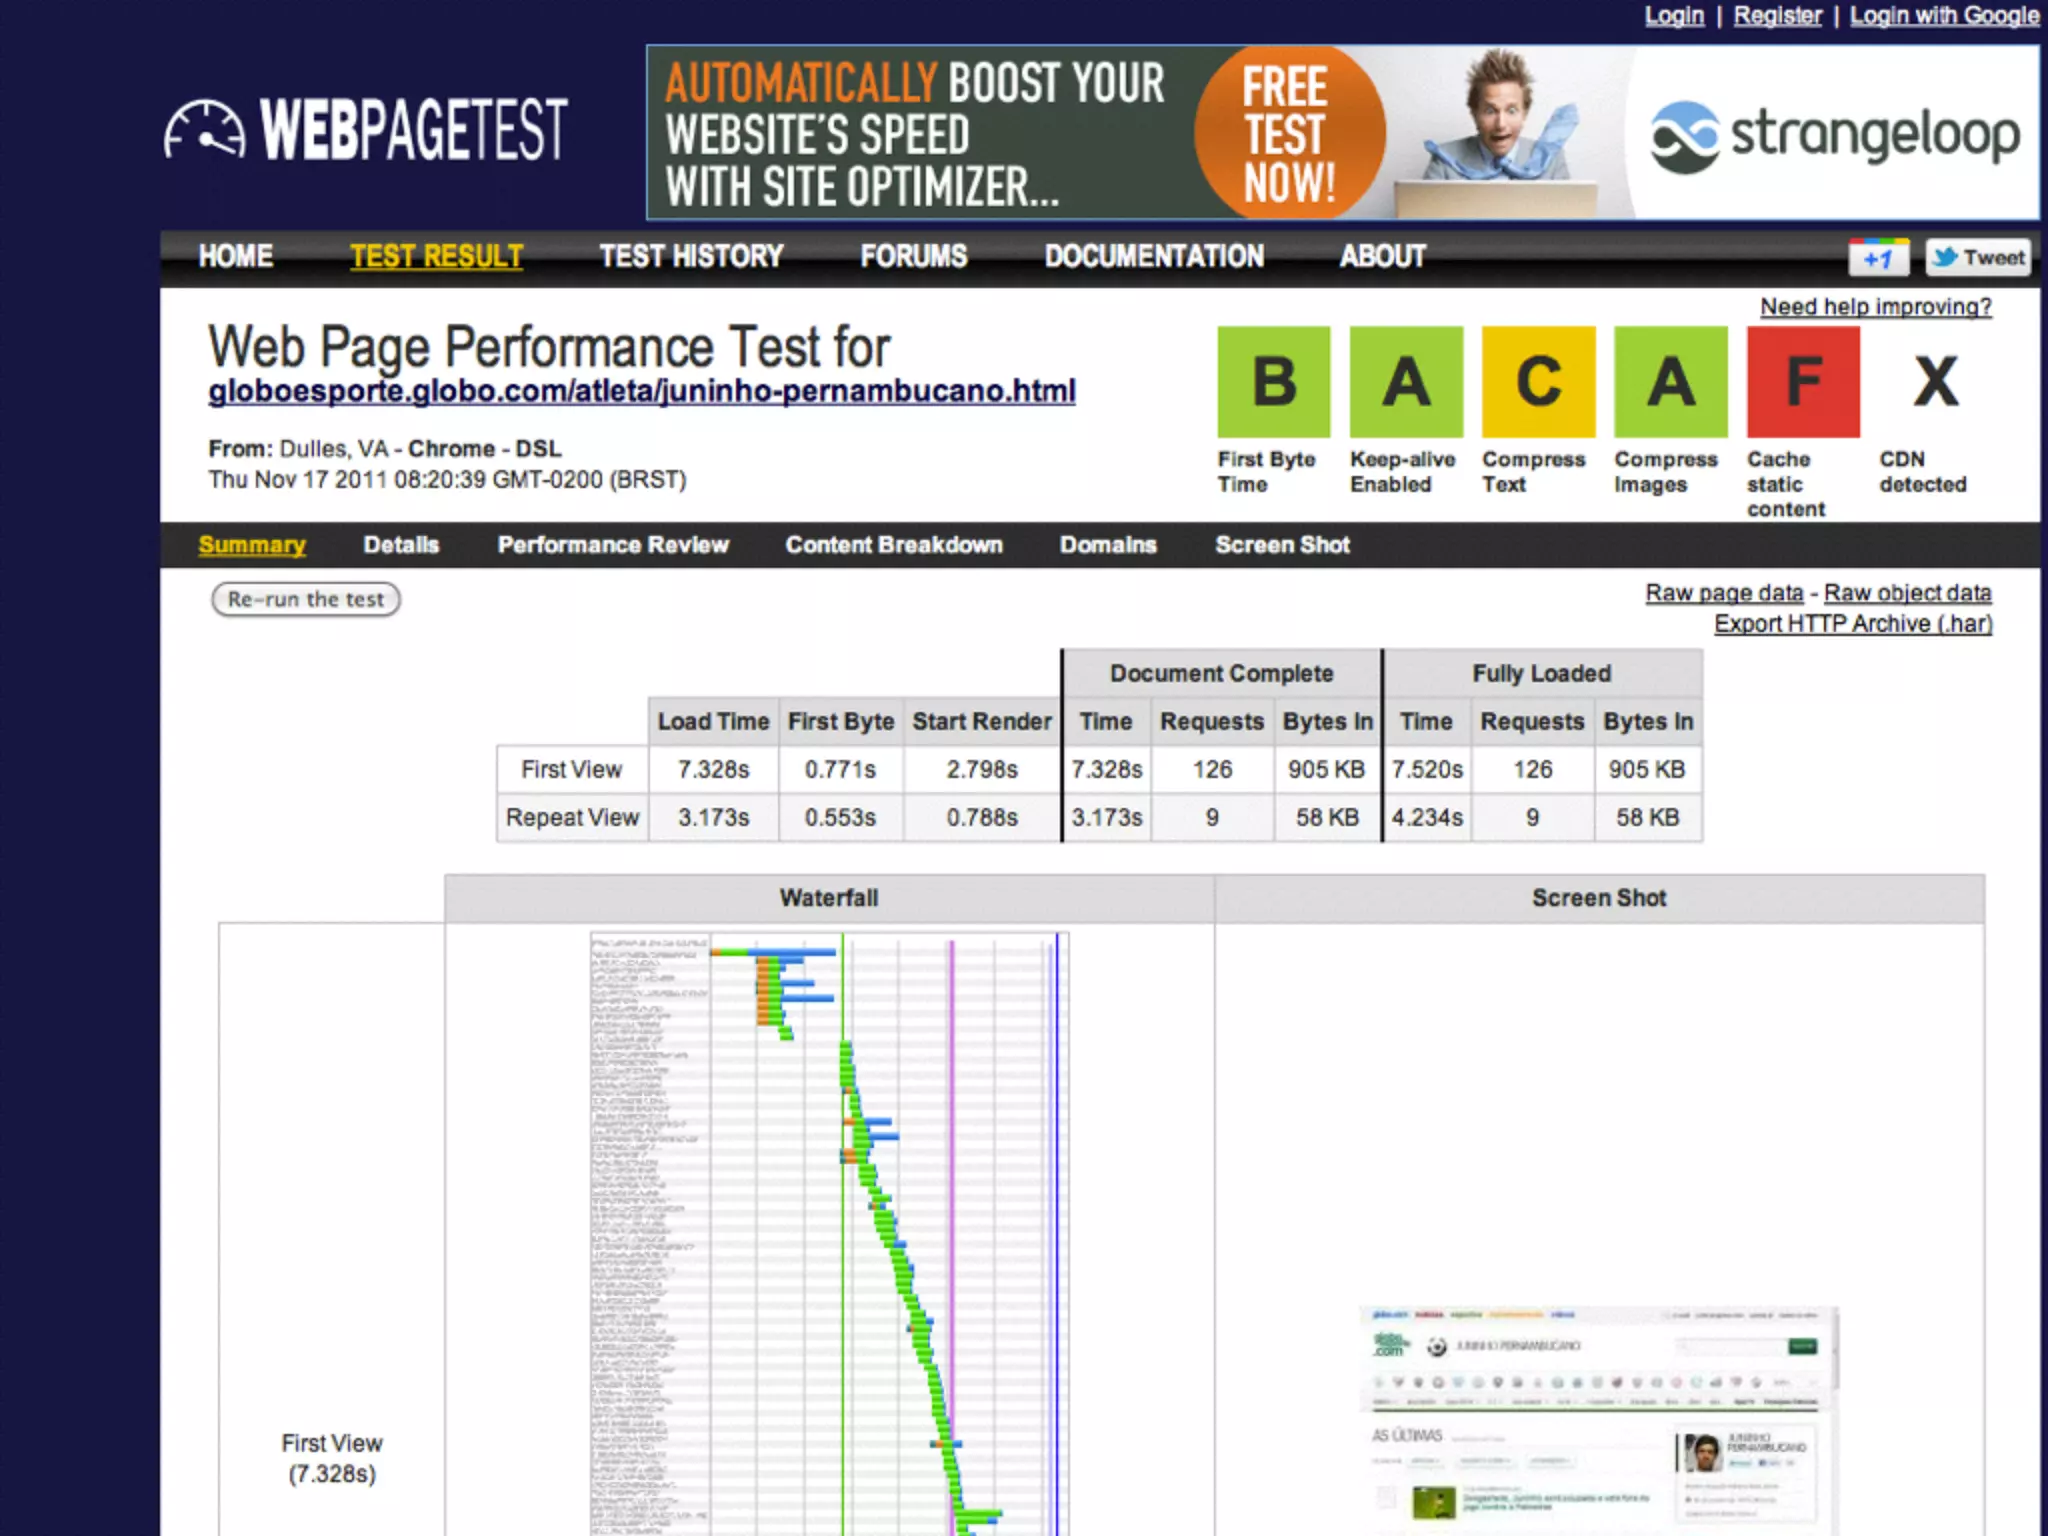The width and height of the screenshot is (2048, 1536).
Task: Select the yellow Compress Text C grade
Action: click(1538, 382)
